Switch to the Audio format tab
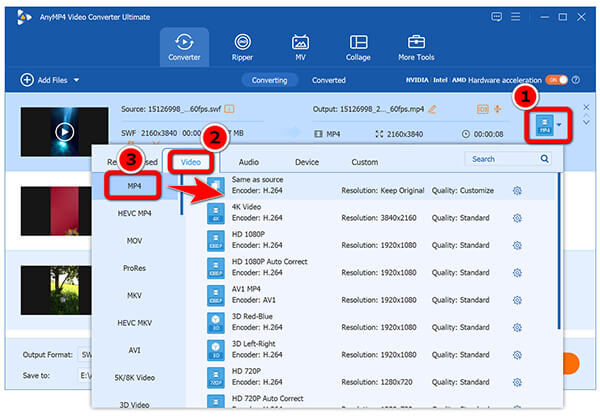Screen dimensions: 600x419 [x=249, y=162]
